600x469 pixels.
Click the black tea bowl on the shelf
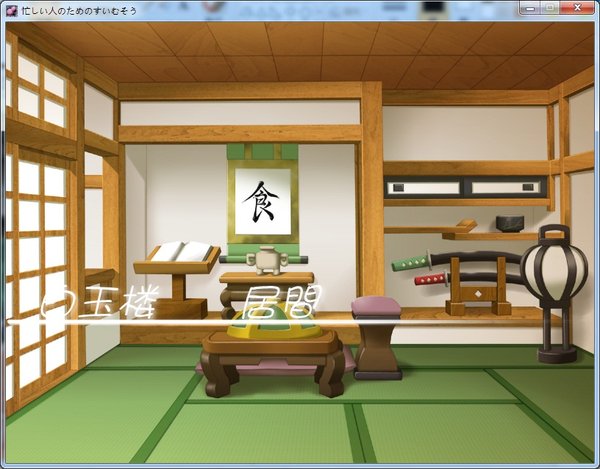pos(510,224)
